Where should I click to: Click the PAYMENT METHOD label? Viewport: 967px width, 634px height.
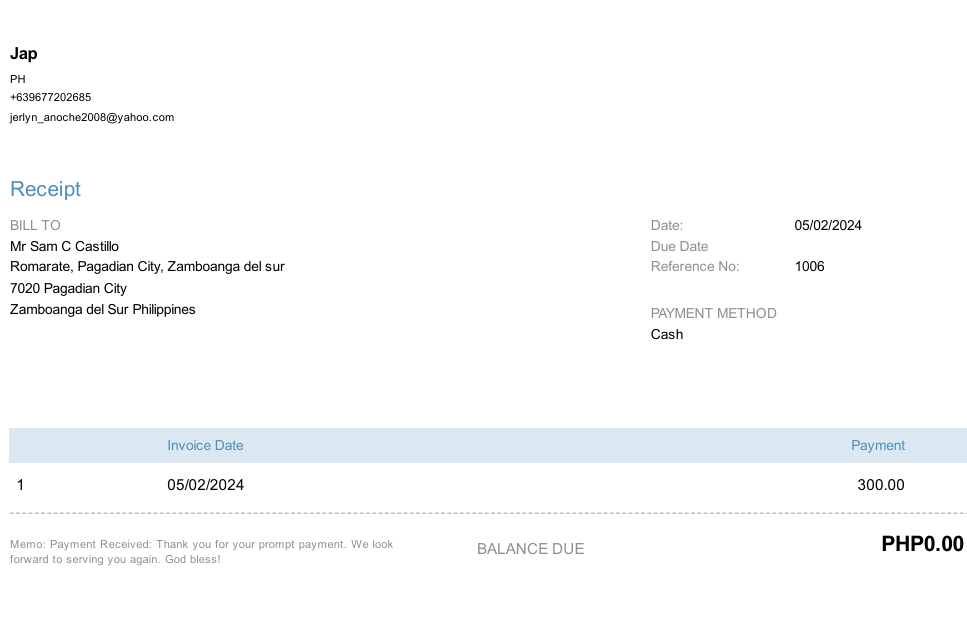pyautogui.click(x=713, y=313)
